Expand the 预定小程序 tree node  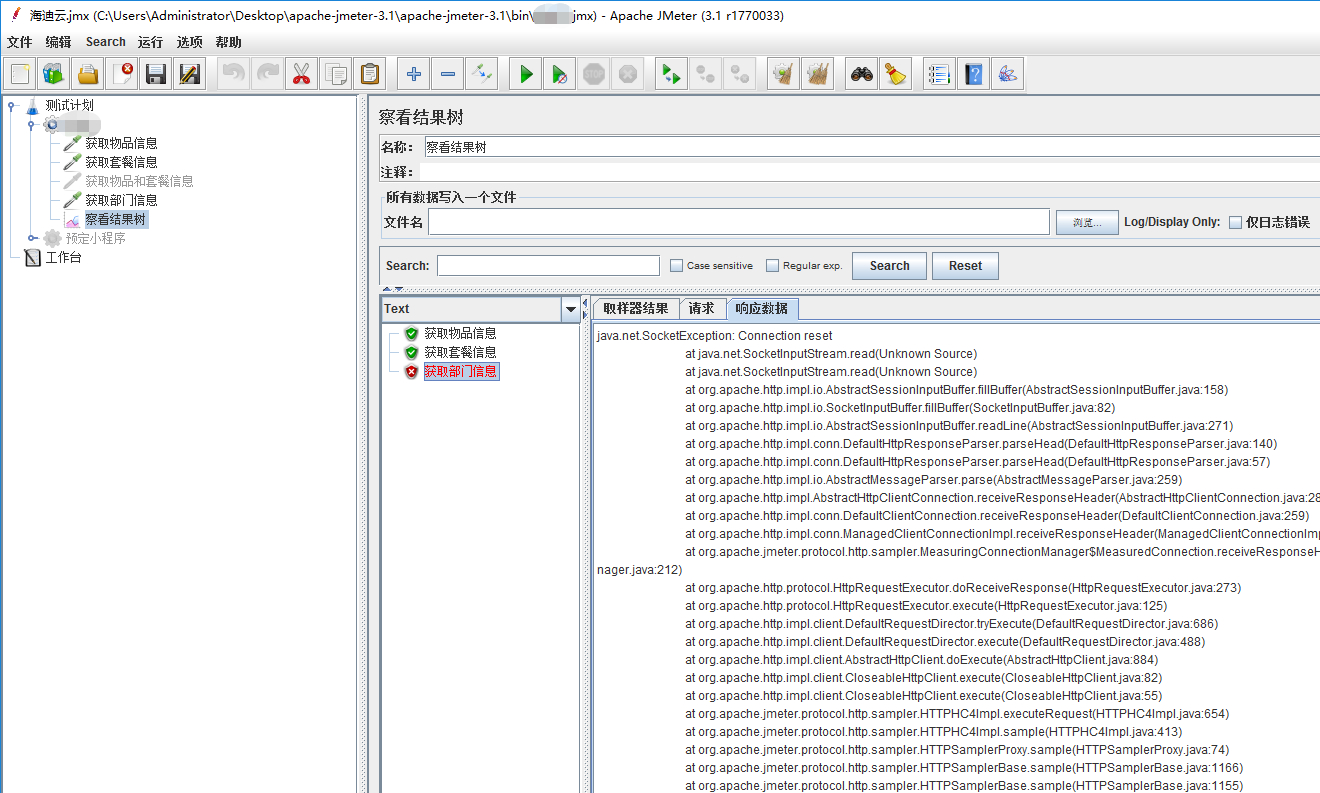point(32,238)
